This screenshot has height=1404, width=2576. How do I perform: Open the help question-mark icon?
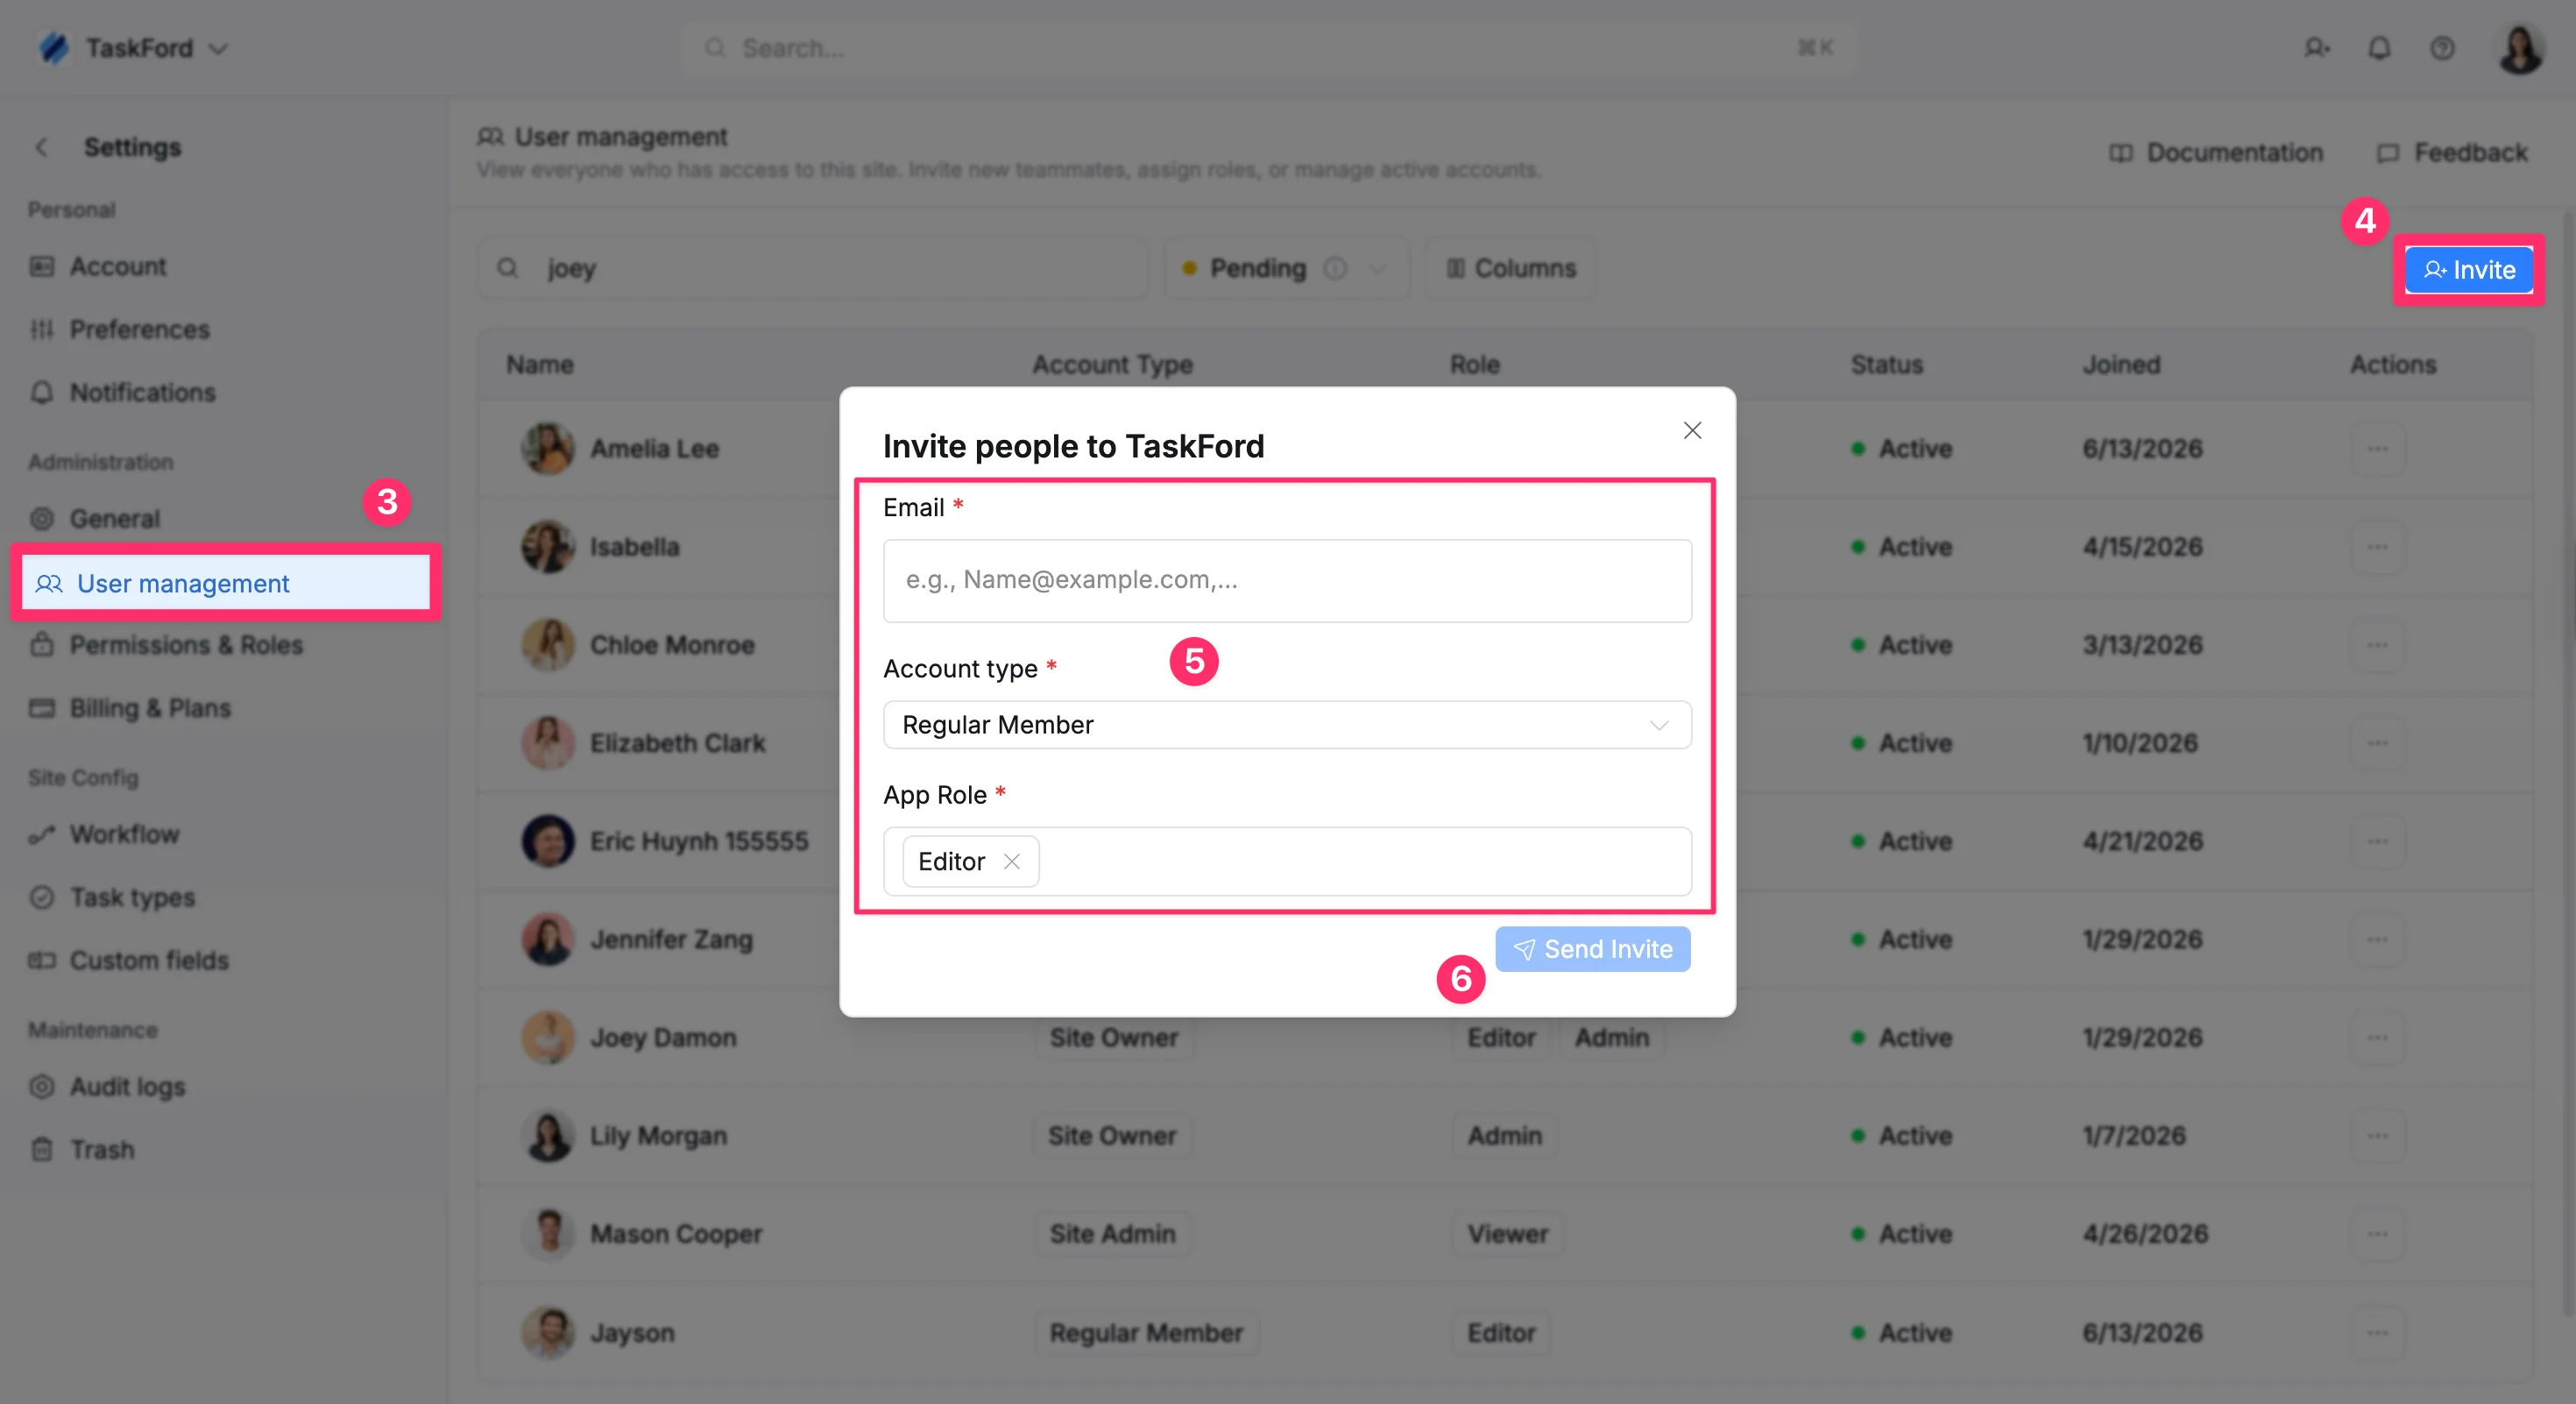pos(2442,48)
